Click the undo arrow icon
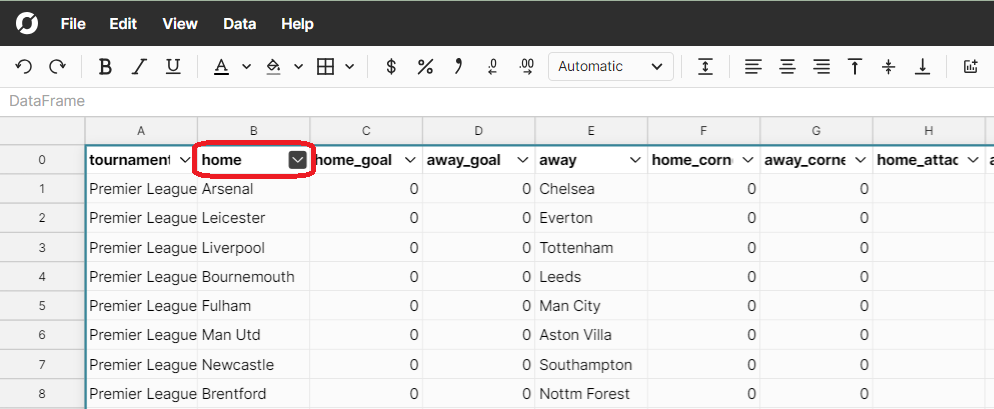Image resolution: width=994 pixels, height=409 pixels. (24, 67)
